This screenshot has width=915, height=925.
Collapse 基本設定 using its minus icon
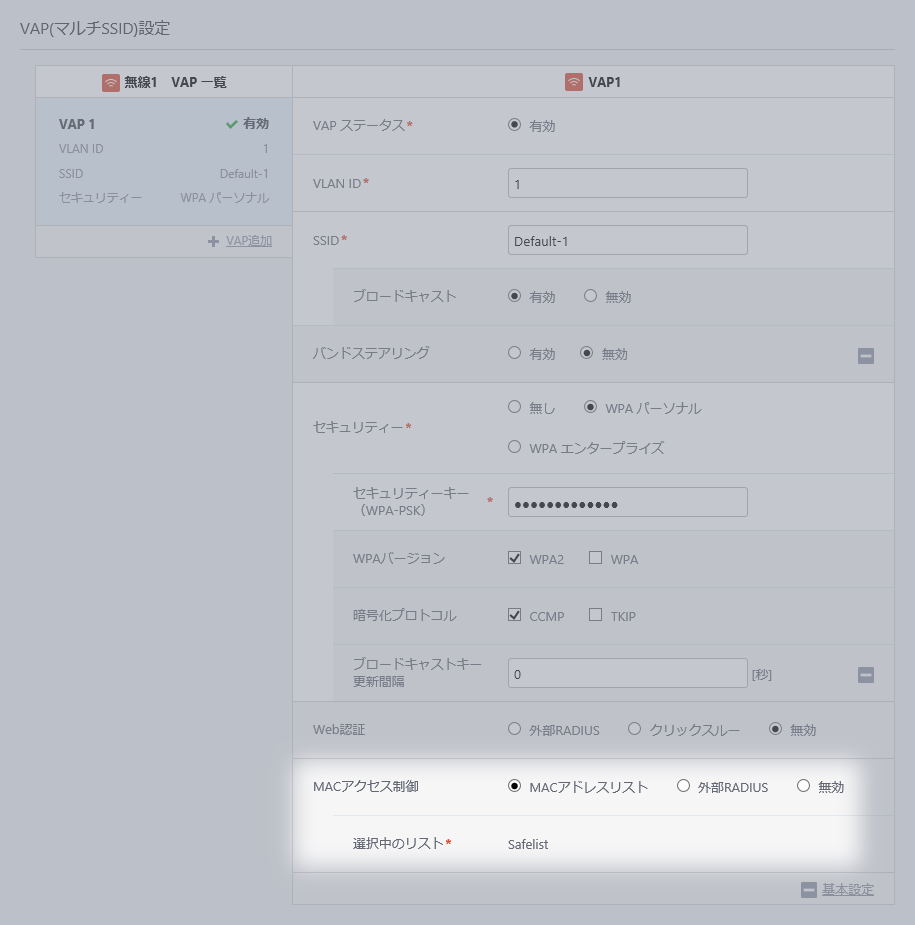[809, 890]
